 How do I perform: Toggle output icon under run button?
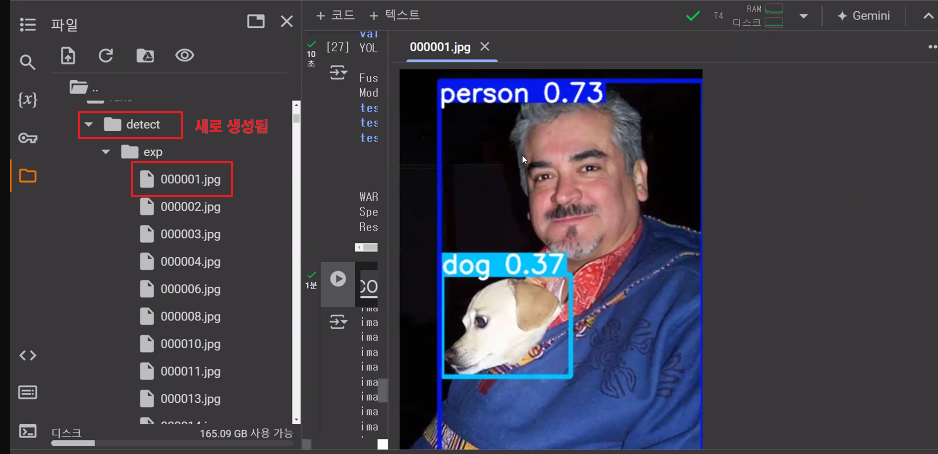[x=339, y=323]
